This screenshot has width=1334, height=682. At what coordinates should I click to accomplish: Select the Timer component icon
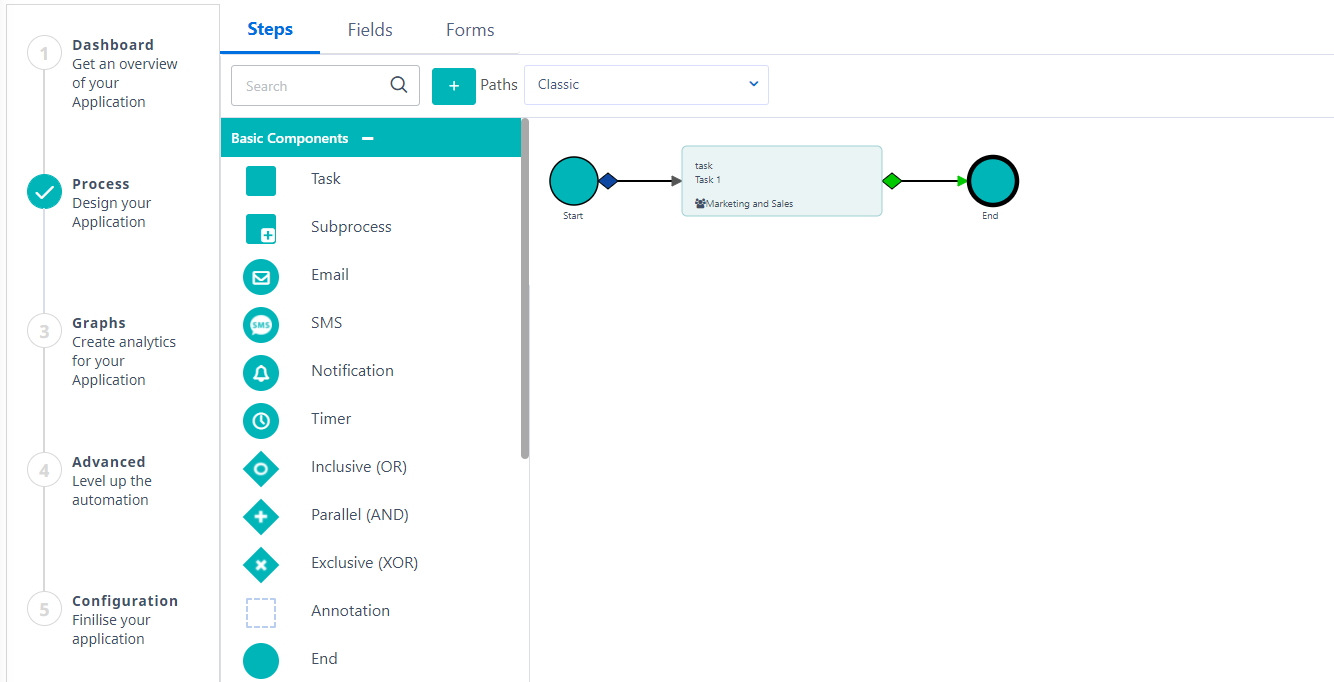261,421
